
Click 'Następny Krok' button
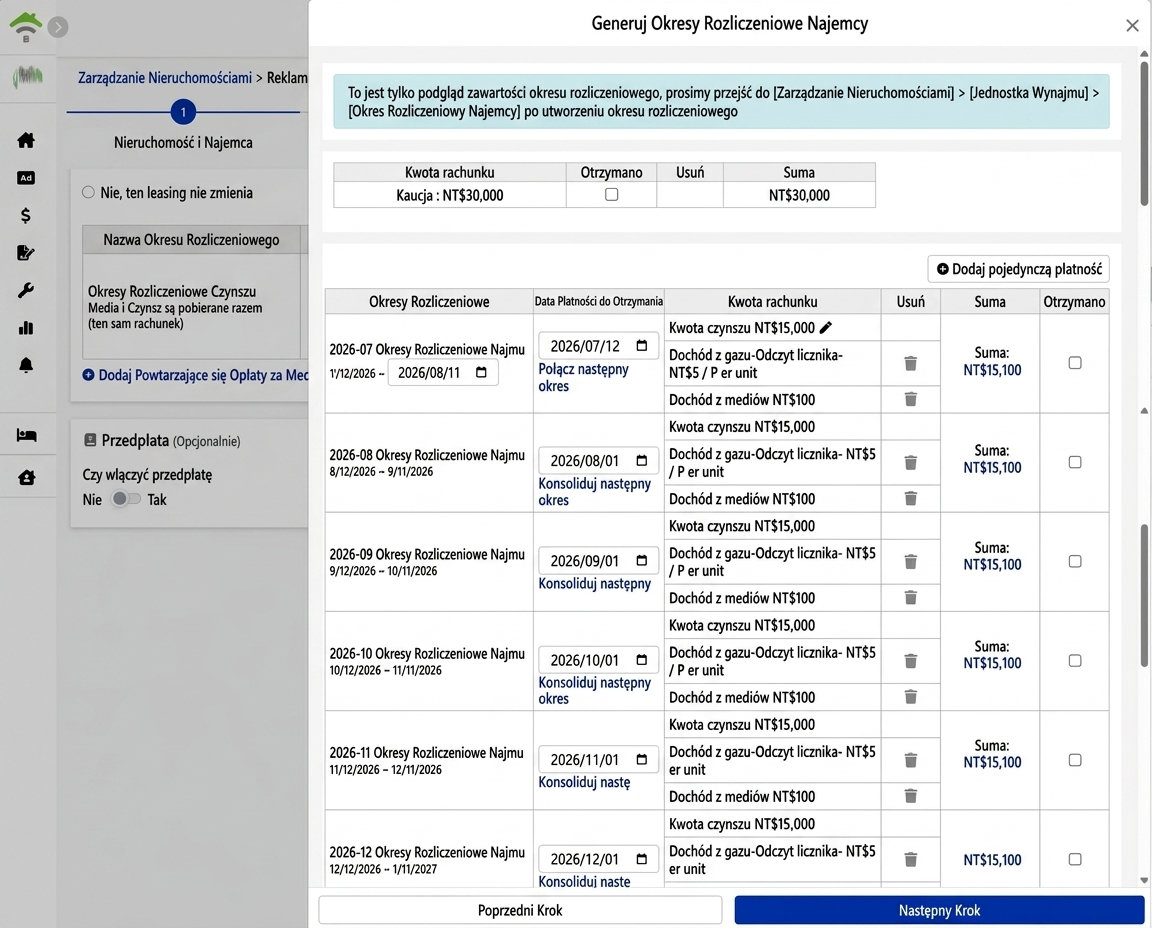[x=939, y=910]
